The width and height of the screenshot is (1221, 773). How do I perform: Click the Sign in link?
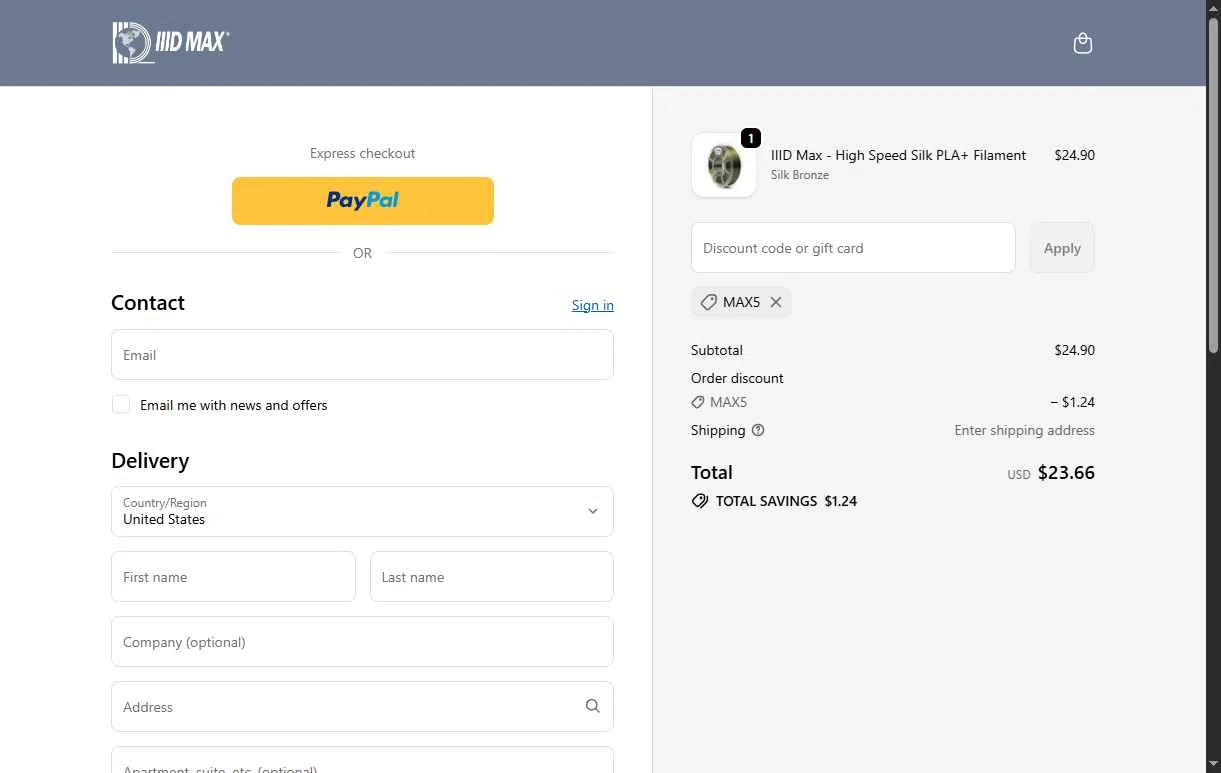tap(593, 305)
